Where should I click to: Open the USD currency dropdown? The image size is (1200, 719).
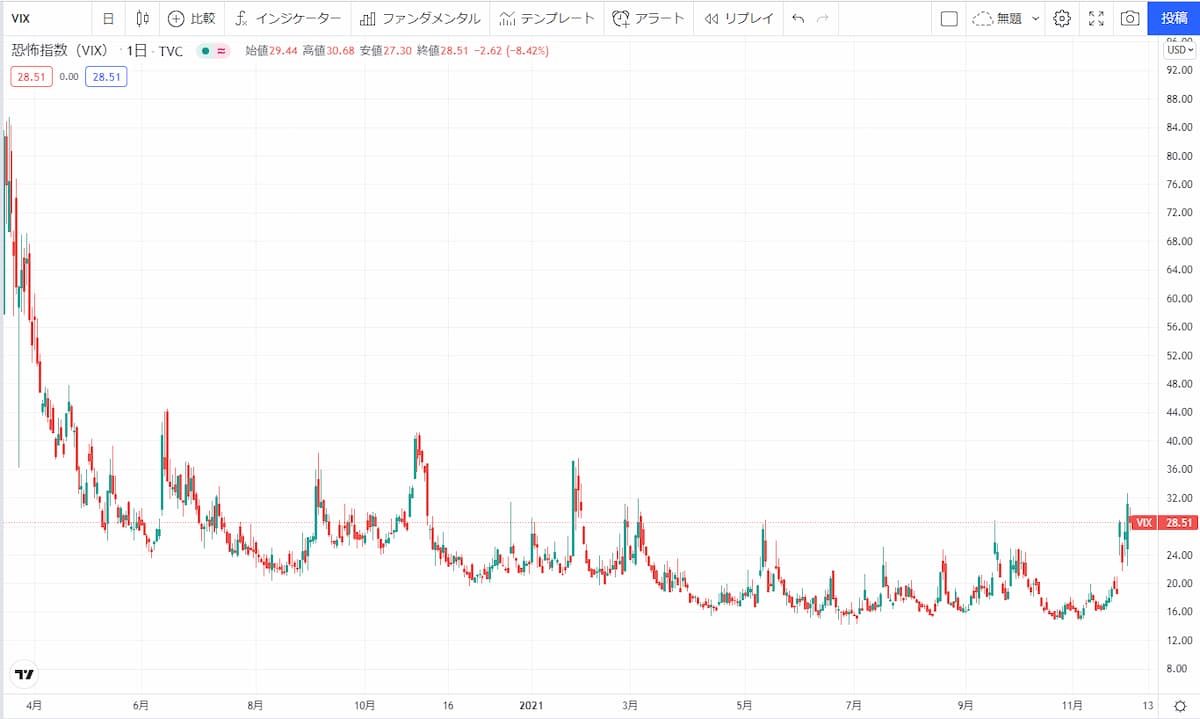(x=1180, y=50)
